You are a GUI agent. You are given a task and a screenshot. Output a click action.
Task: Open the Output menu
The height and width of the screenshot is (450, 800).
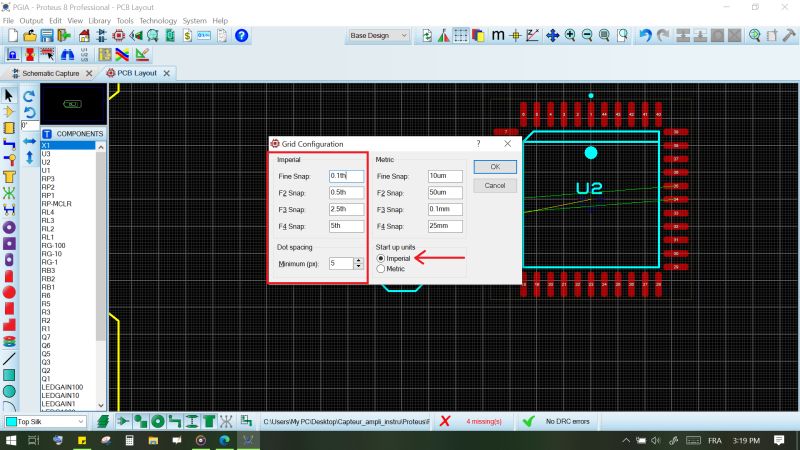coord(31,21)
